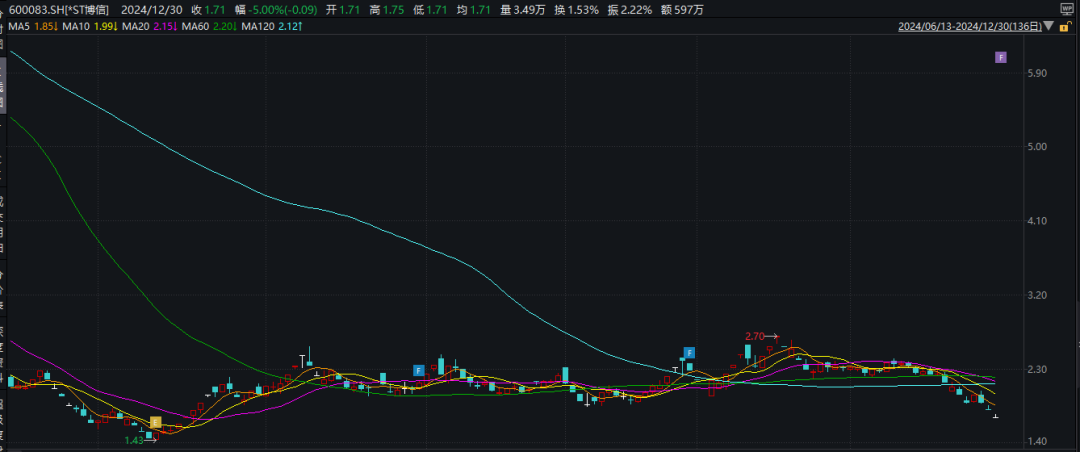Click the purple F marker at top right
The height and width of the screenshot is (452, 1080).
tap(1000, 58)
